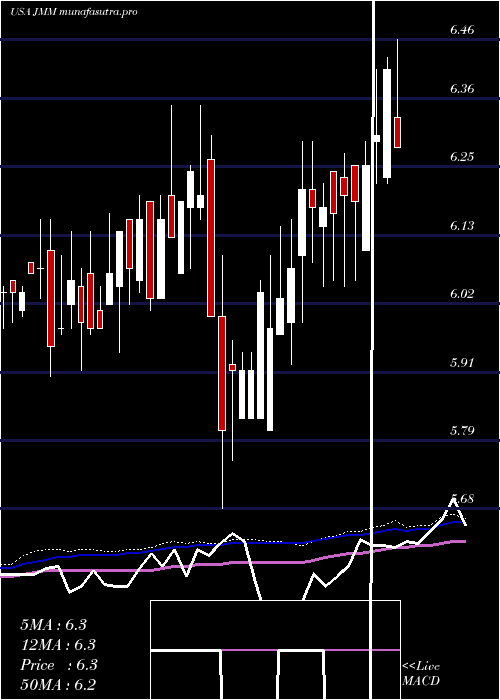Image resolution: width=500 pixels, height=700 pixels.
Task: Click the '5MA : 6.3' value
Action: (x=53, y=625)
